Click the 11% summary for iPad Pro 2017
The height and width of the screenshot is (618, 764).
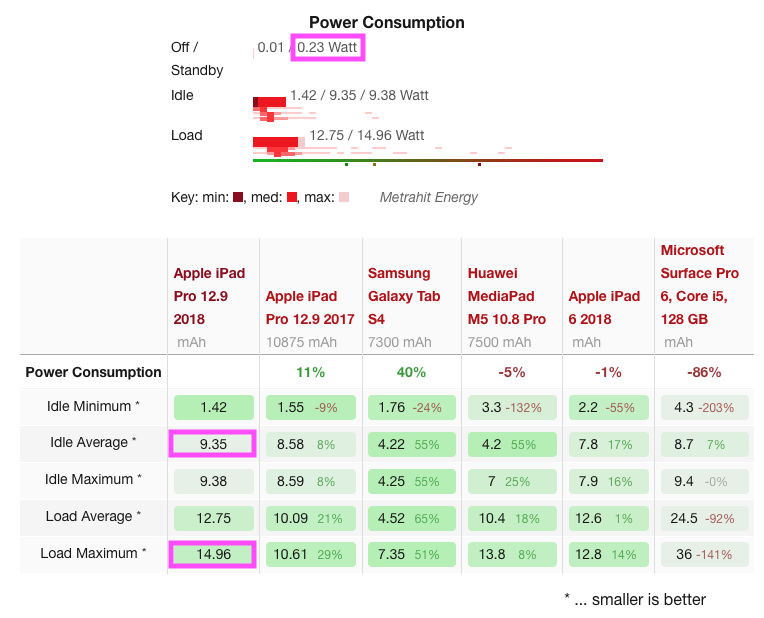coord(310,372)
